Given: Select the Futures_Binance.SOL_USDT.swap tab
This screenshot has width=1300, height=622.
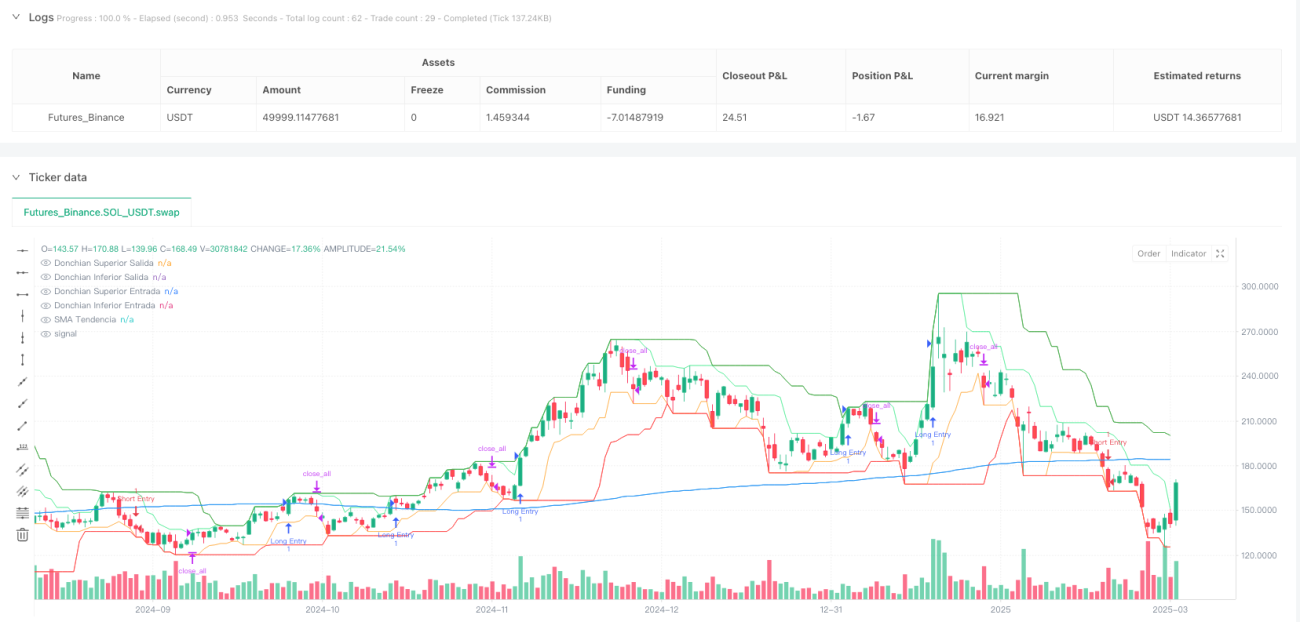Looking at the screenshot, I should [101, 213].
